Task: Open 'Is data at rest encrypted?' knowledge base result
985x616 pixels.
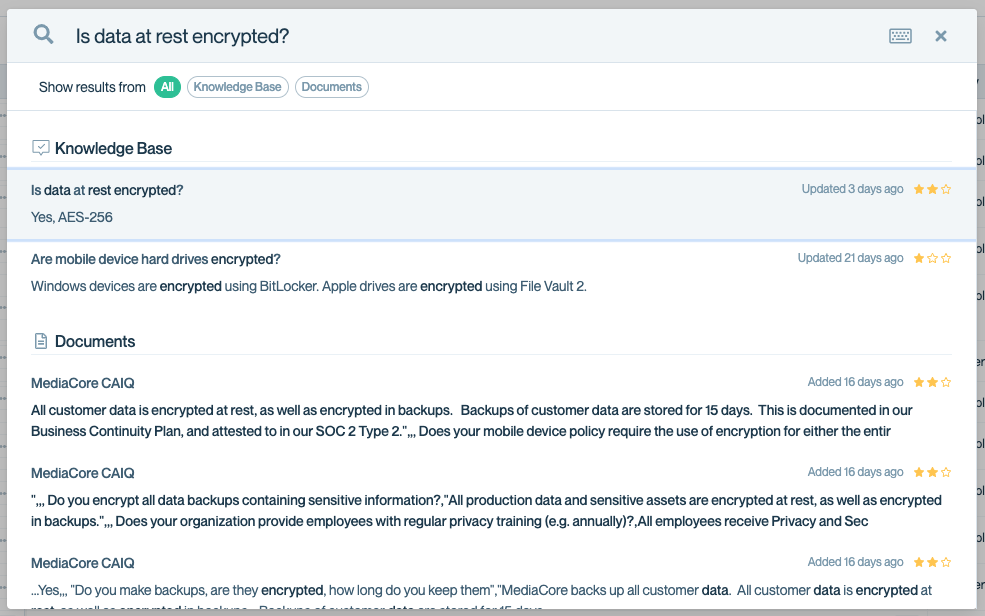Action: point(107,190)
